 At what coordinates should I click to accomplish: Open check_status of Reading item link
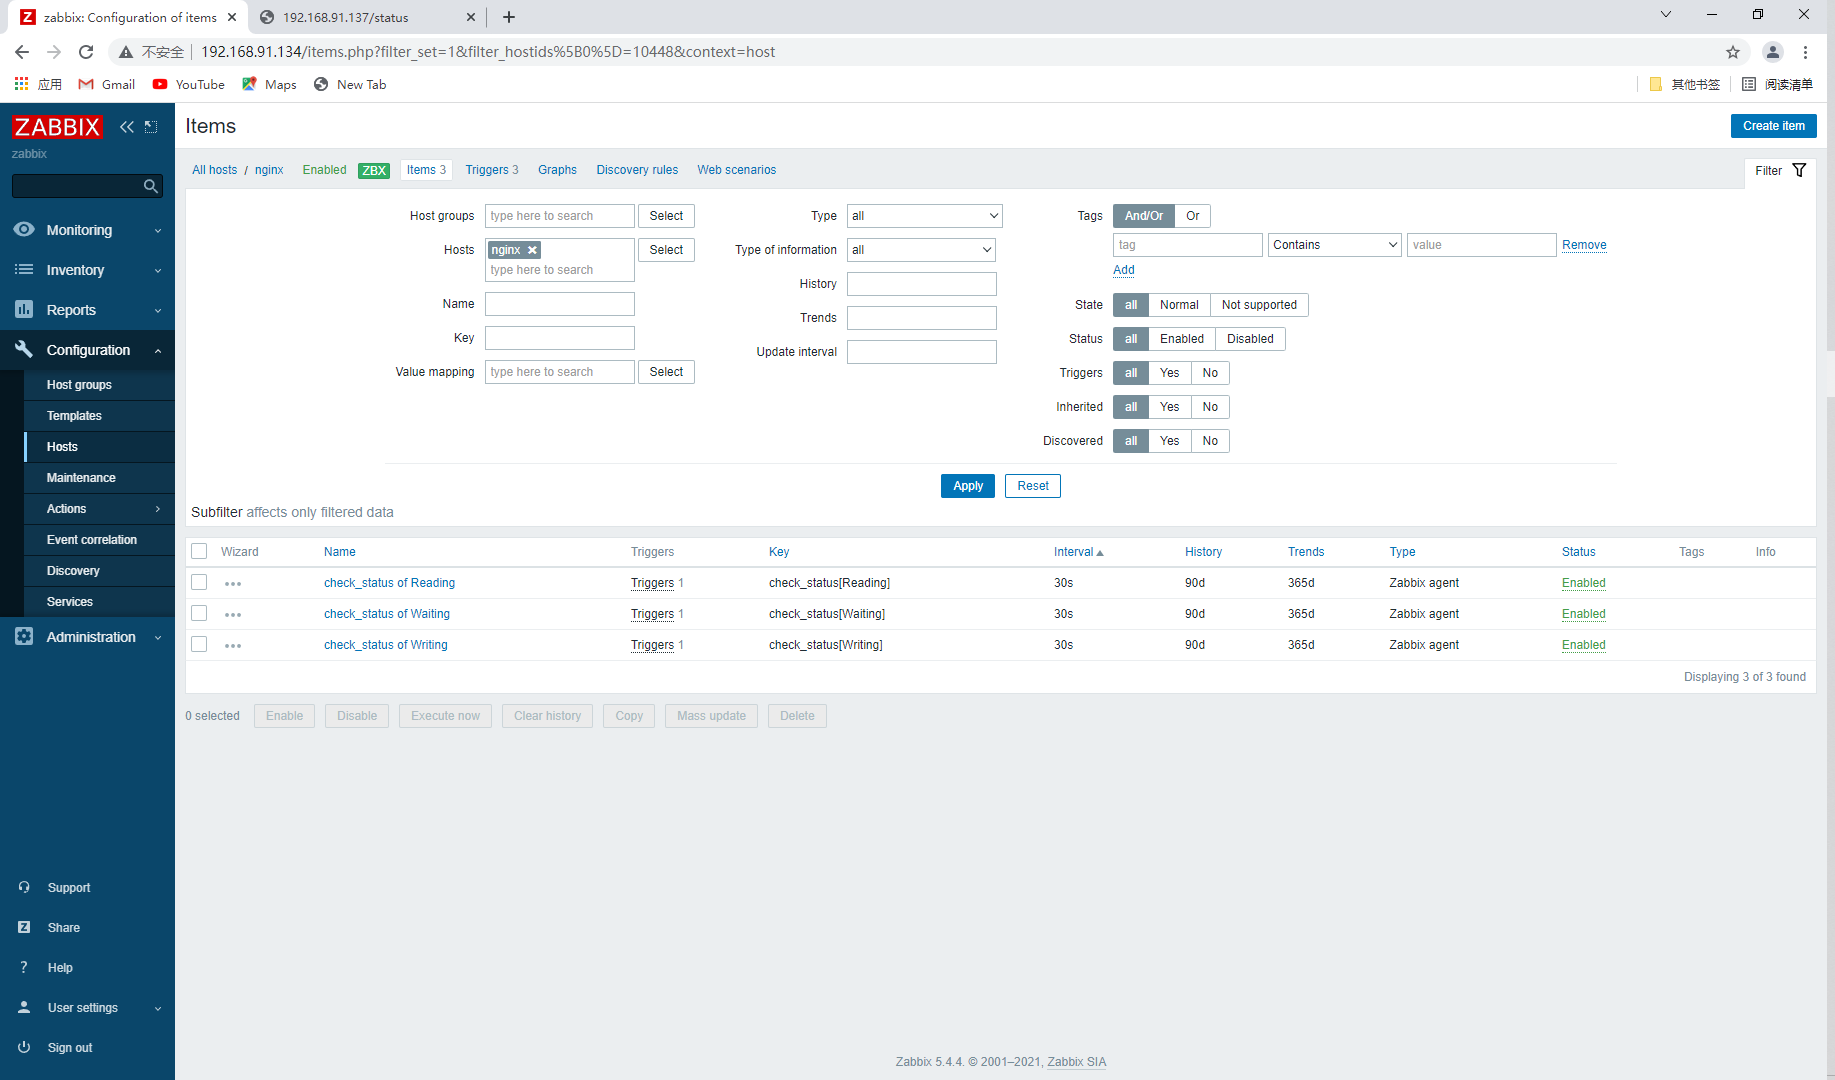tap(389, 583)
